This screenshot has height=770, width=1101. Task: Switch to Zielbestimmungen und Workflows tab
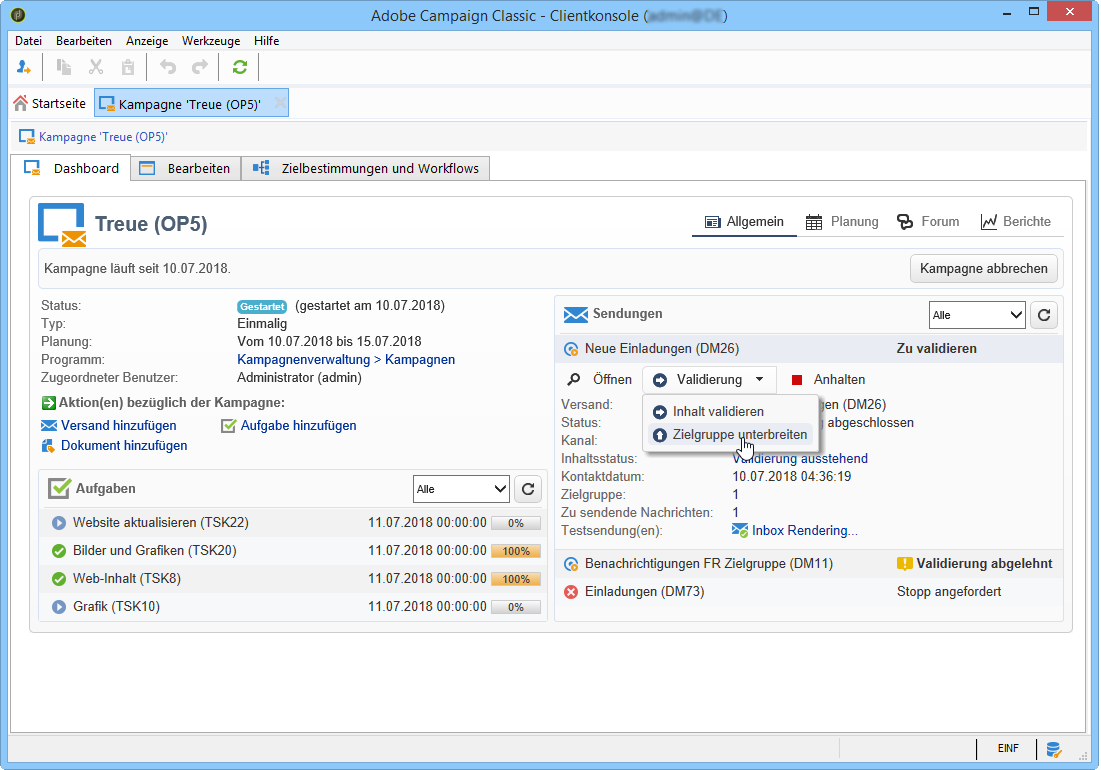coord(366,169)
